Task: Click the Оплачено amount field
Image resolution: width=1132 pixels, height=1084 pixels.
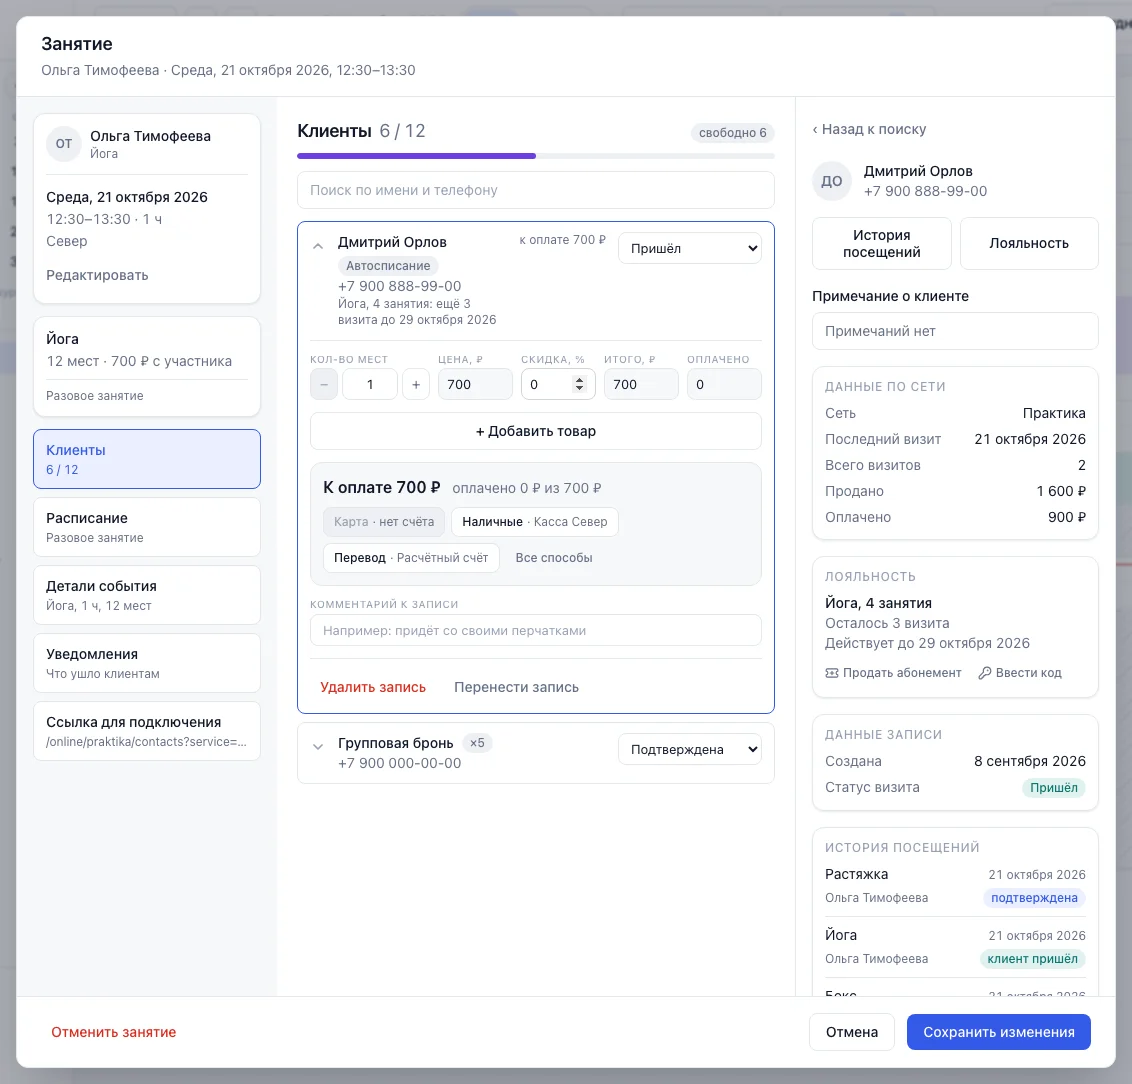Action: pos(724,385)
